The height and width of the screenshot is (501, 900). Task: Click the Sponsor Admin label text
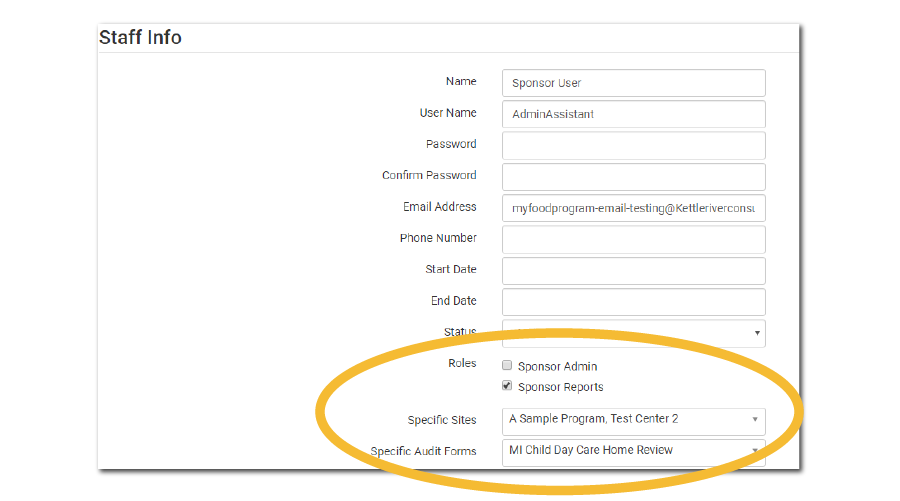pyautogui.click(x=557, y=367)
